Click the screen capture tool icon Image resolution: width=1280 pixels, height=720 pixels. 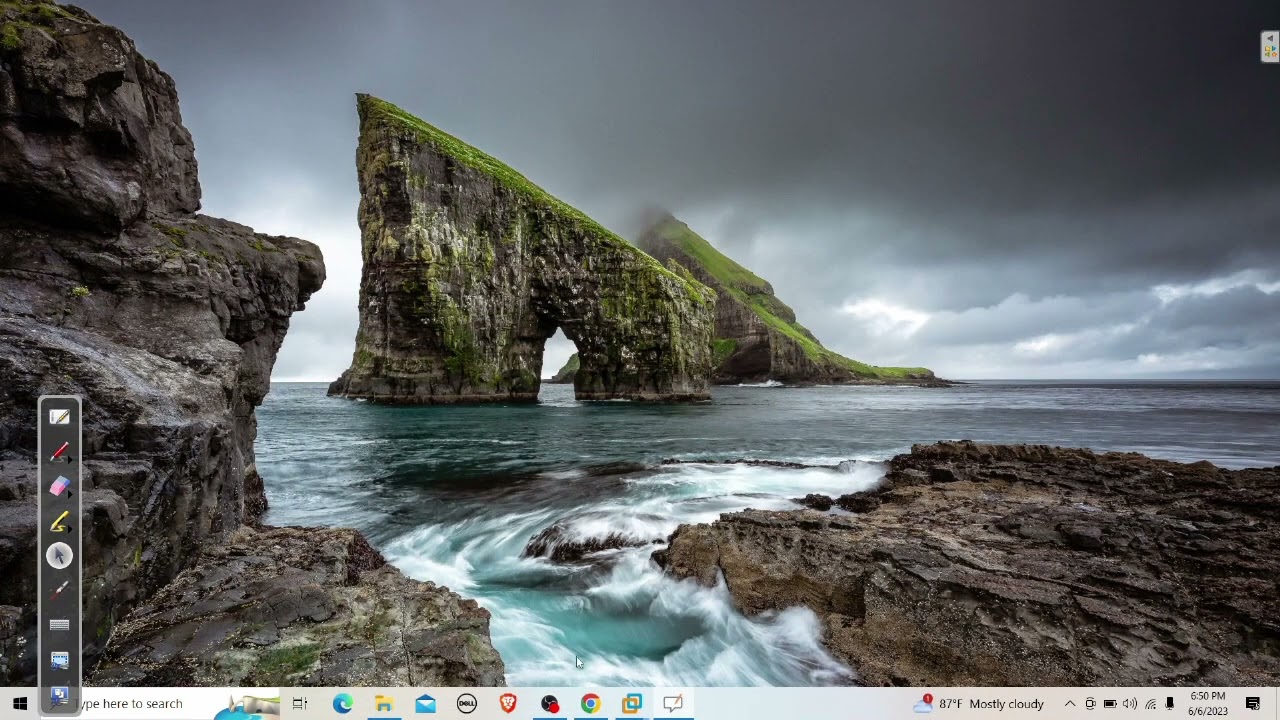pyautogui.click(x=59, y=660)
